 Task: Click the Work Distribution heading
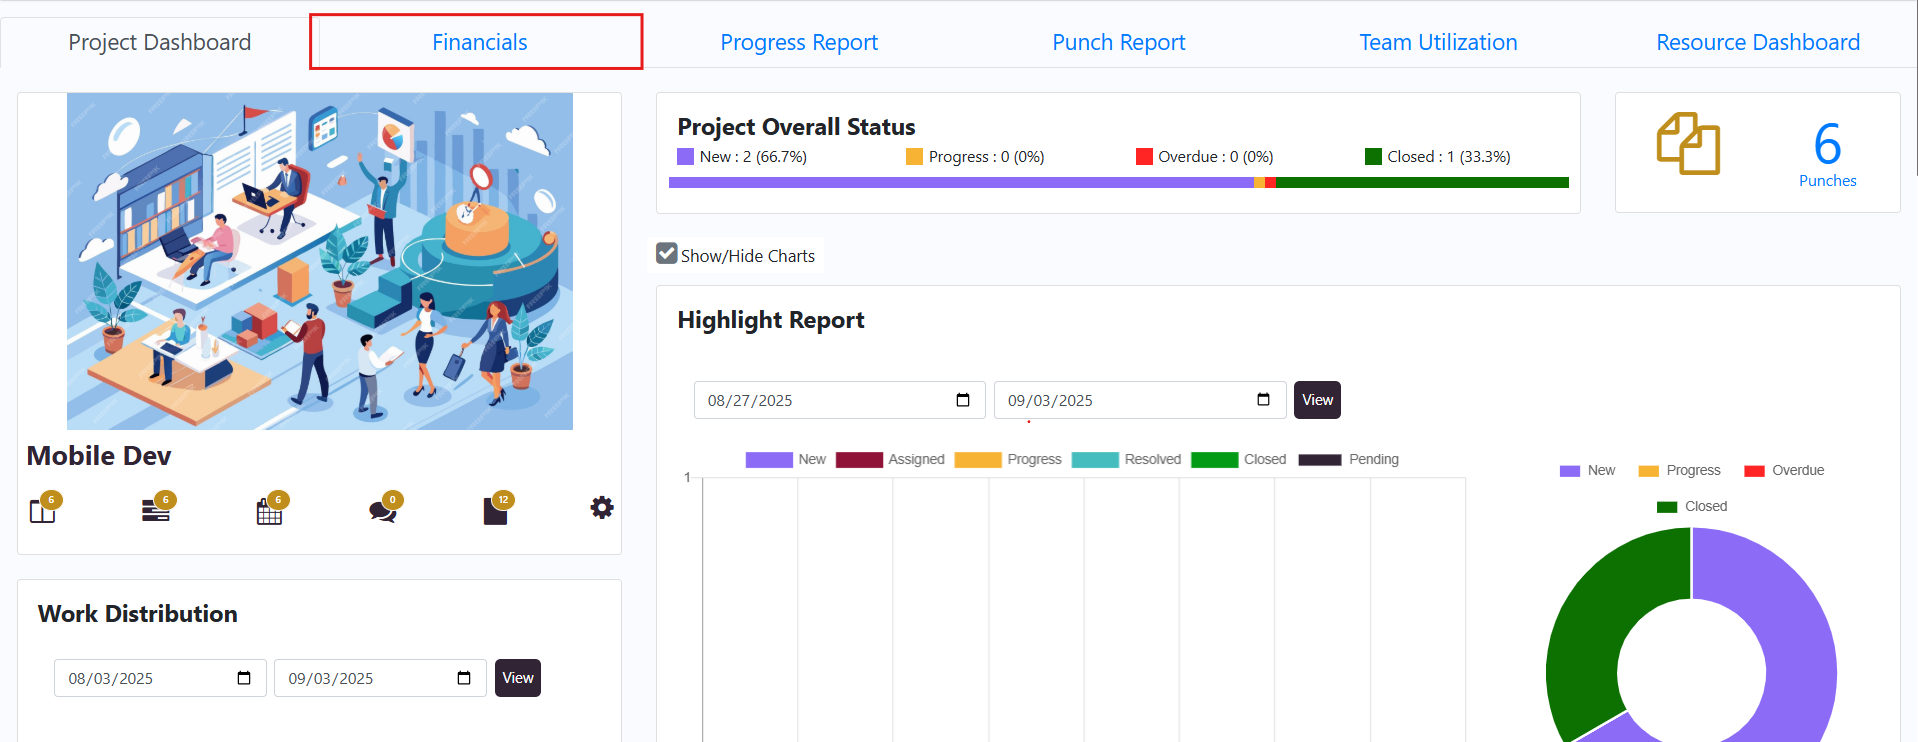coord(138,614)
